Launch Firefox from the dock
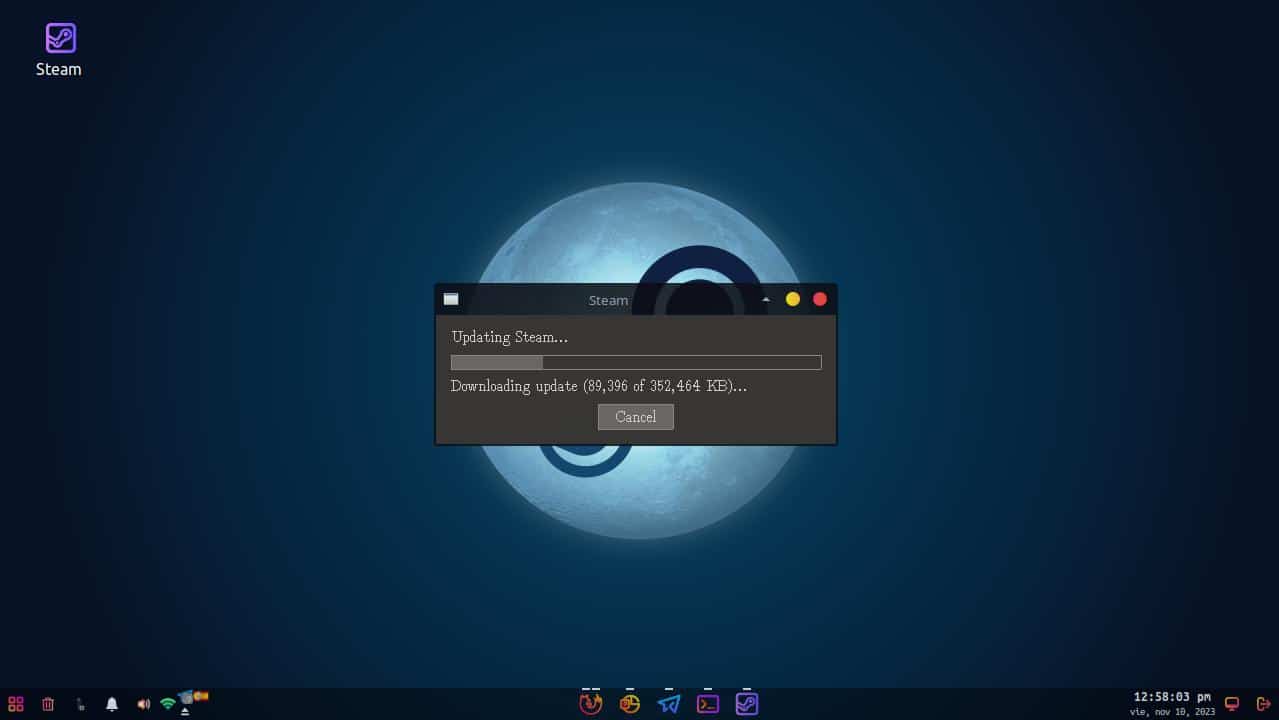The width and height of the screenshot is (1279, 720). click(590, 704)
